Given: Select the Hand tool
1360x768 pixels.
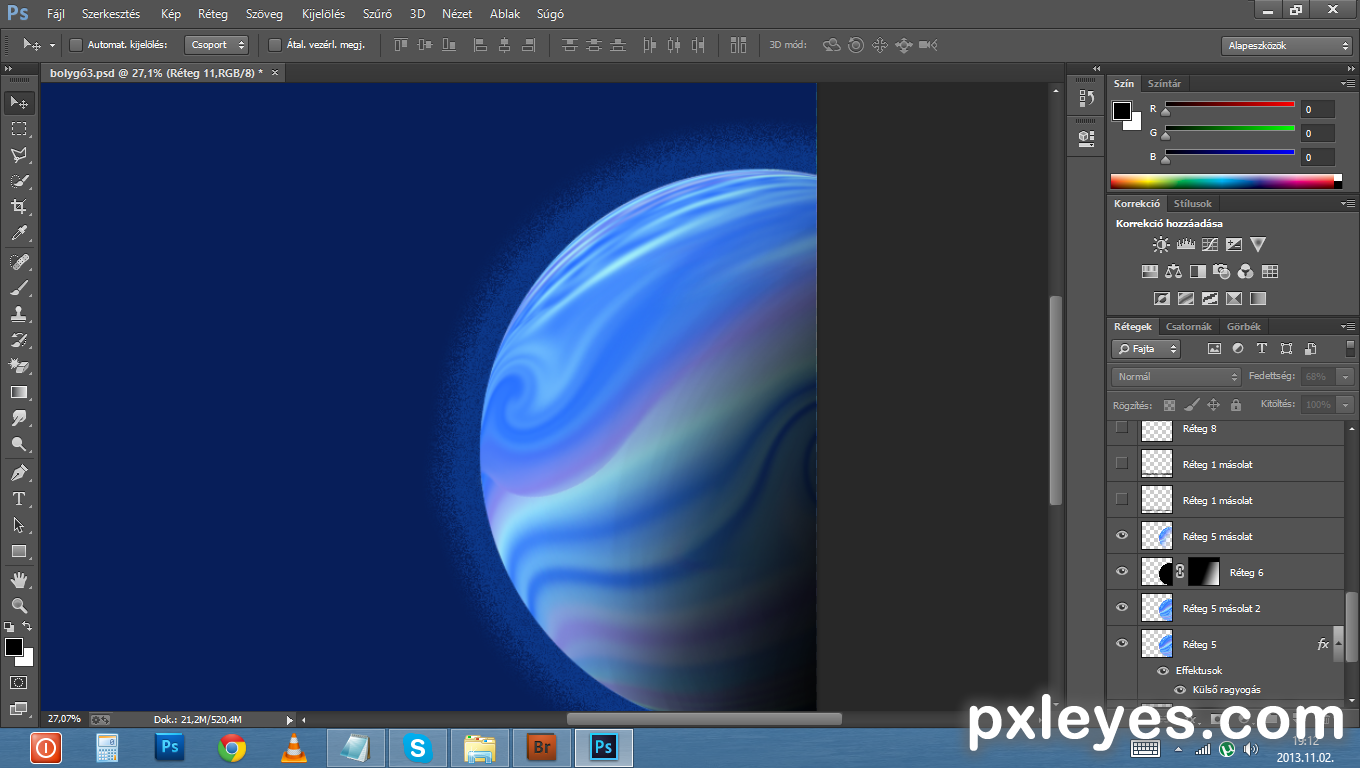Looking at the screenshot, I should pos(19,579).
